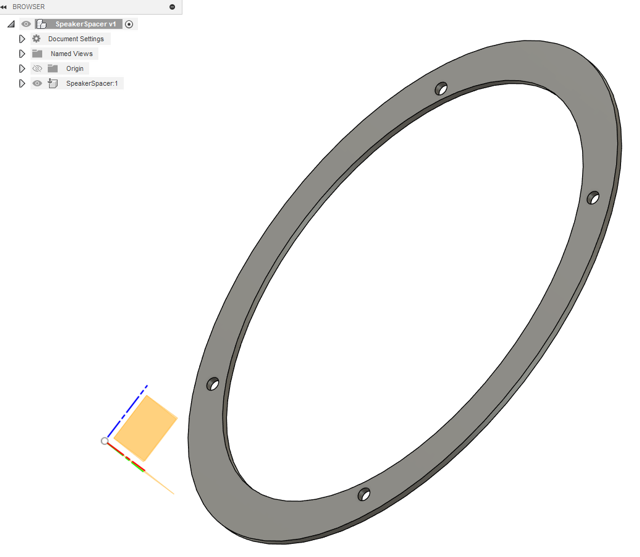This screenshot has width=640, height=557.
Task: Select Named Views label
Action: pos(71,53)
